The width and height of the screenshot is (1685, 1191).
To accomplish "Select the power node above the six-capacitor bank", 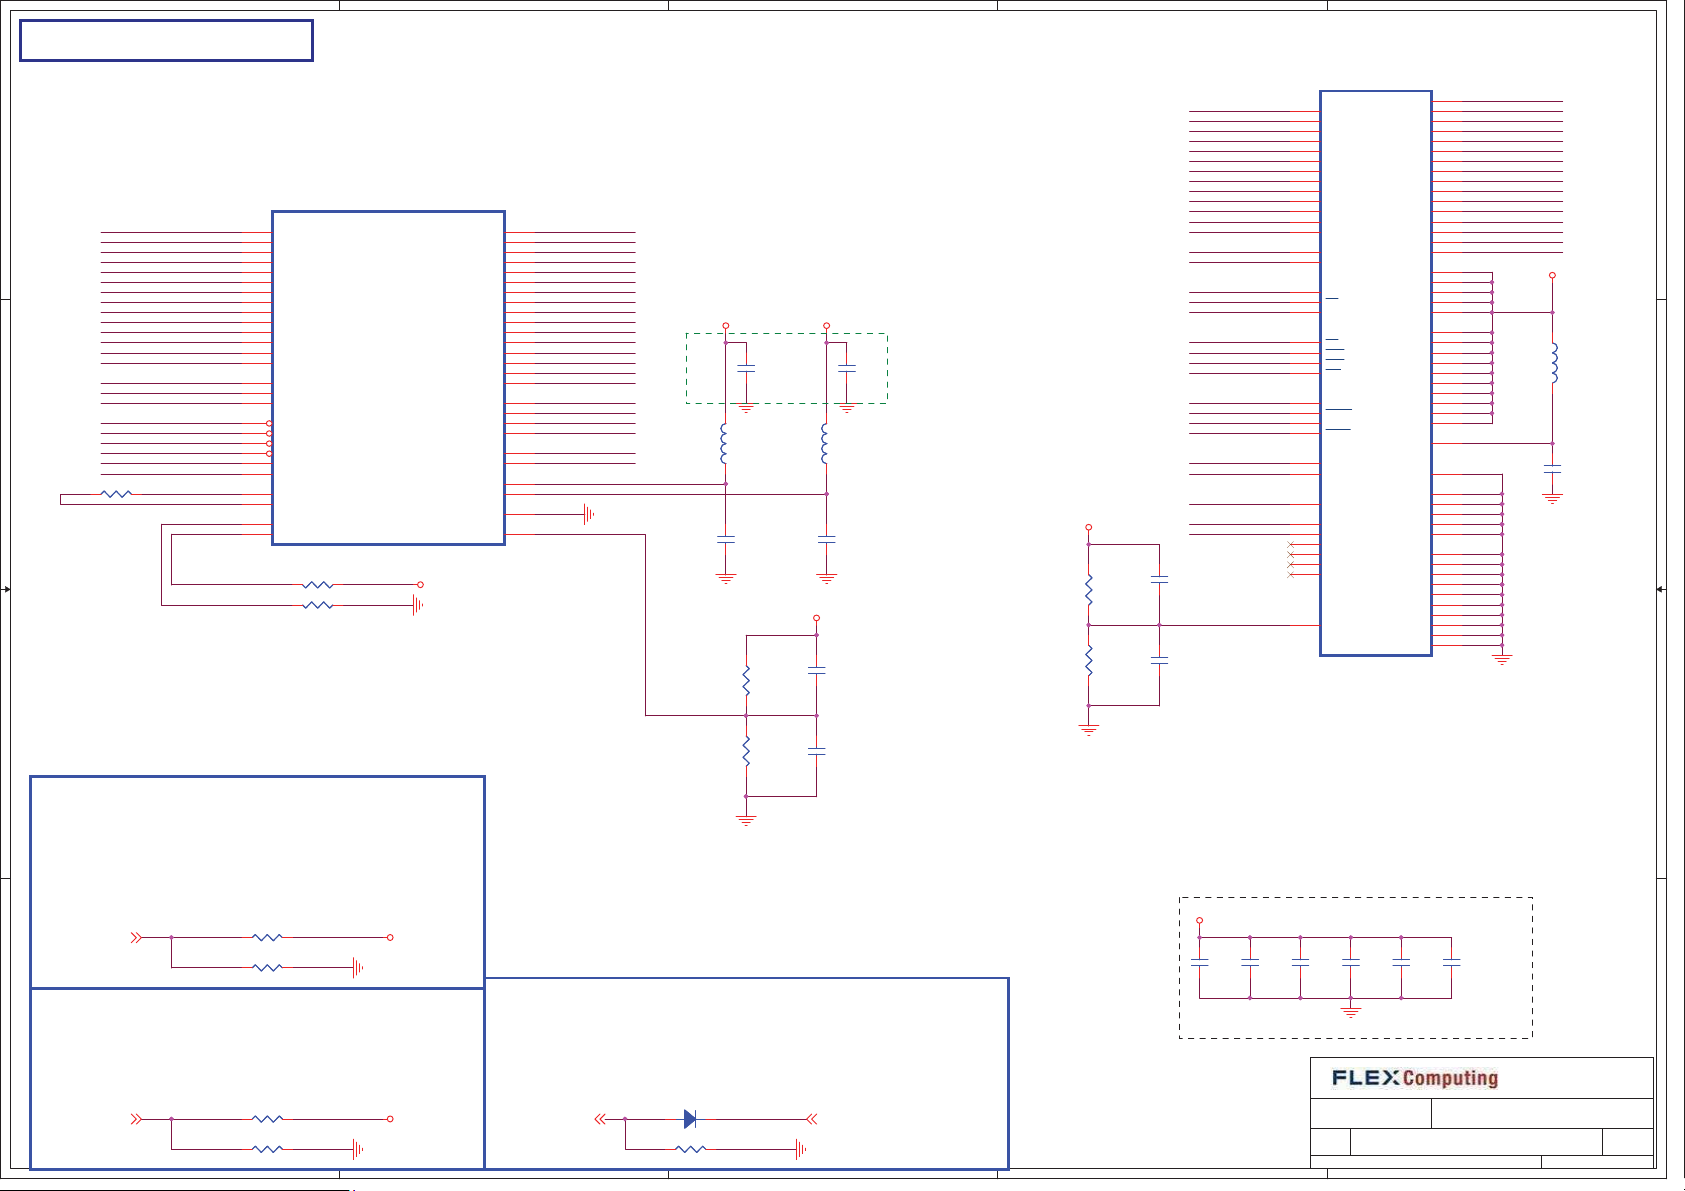I will (x=1199, y=921).
